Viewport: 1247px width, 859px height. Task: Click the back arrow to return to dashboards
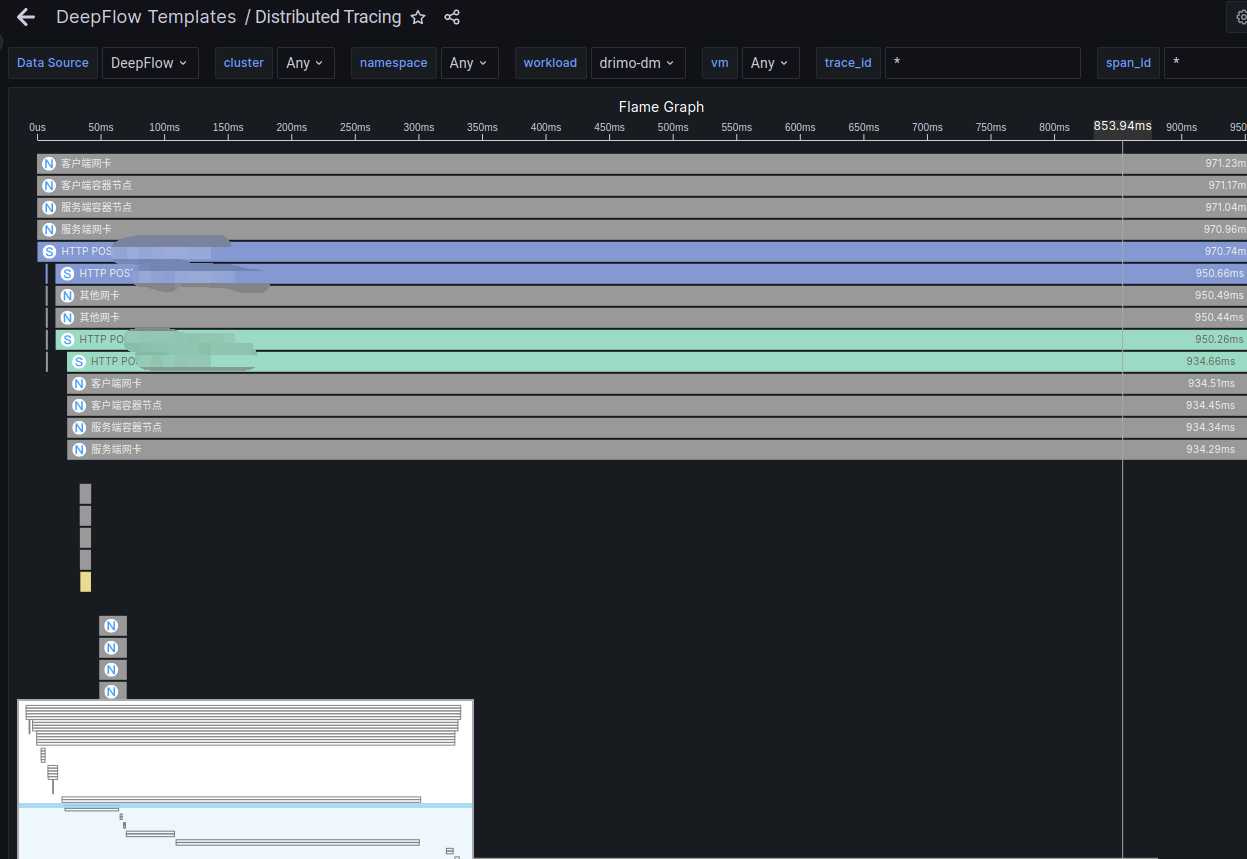(x=25, y=16)
